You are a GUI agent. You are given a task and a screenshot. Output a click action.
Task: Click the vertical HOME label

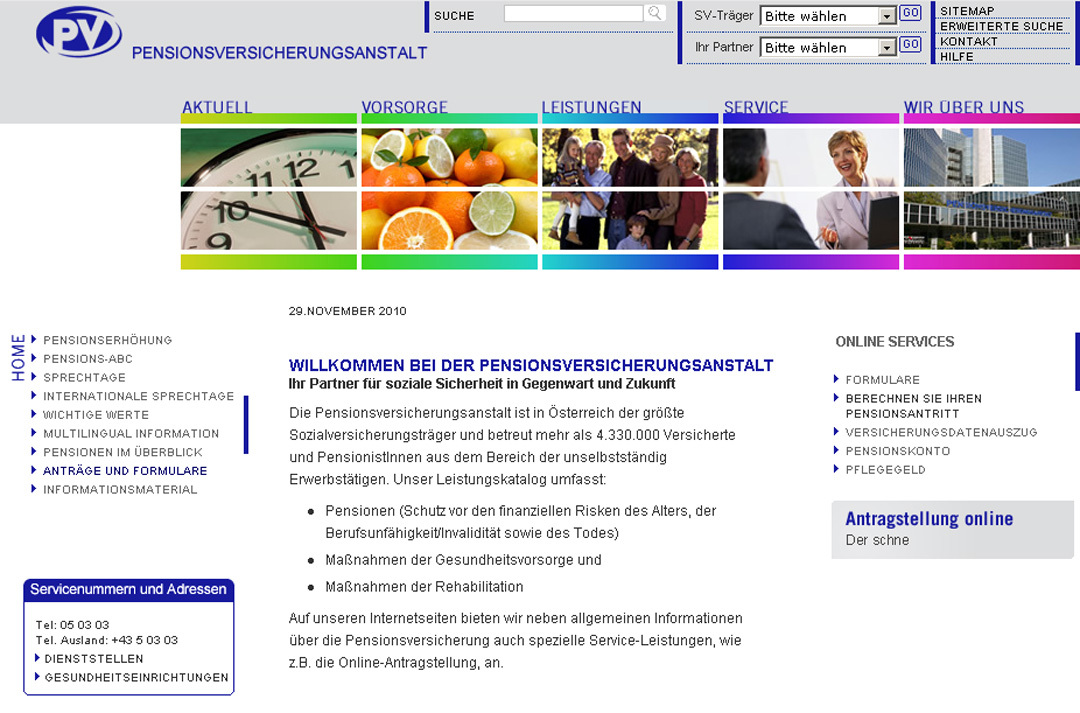[x=18, y=357]
